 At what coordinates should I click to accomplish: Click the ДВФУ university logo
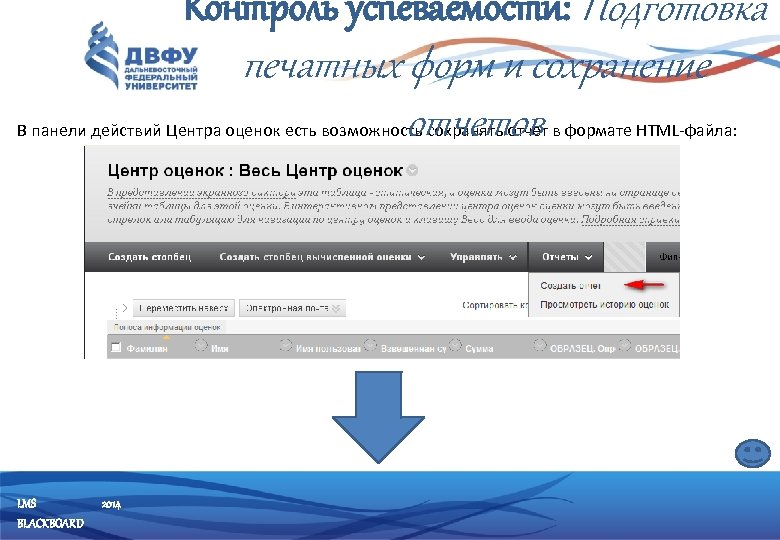[x=142, y=56]
